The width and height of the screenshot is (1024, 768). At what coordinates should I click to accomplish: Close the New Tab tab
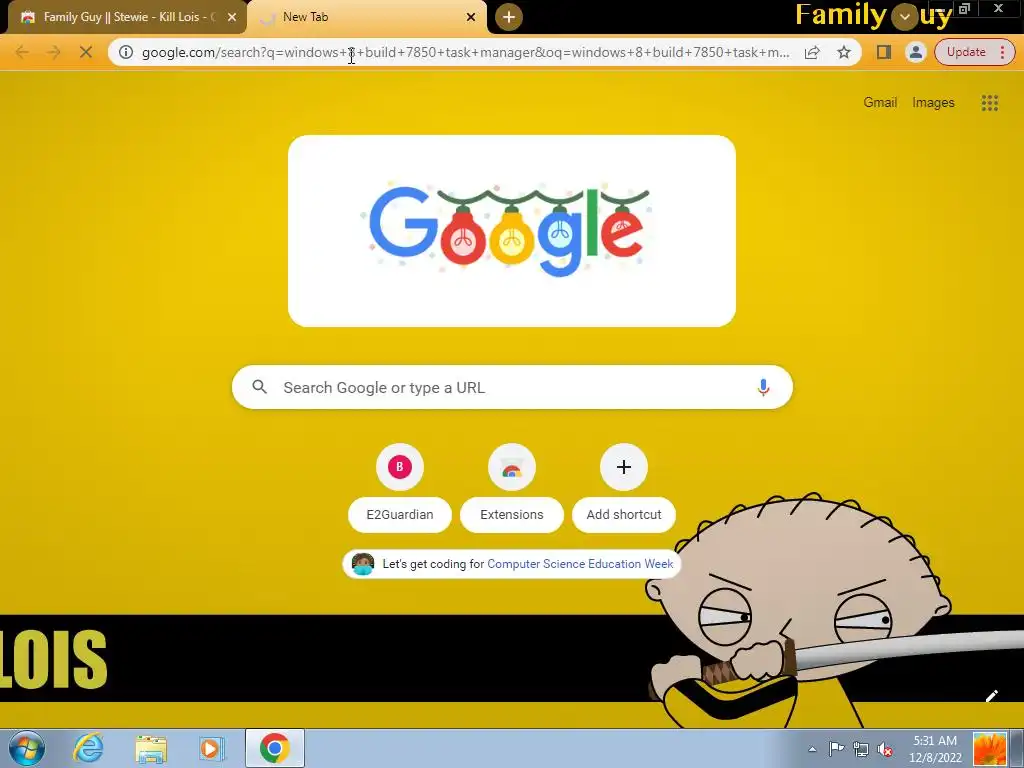[x=471, y=17]
